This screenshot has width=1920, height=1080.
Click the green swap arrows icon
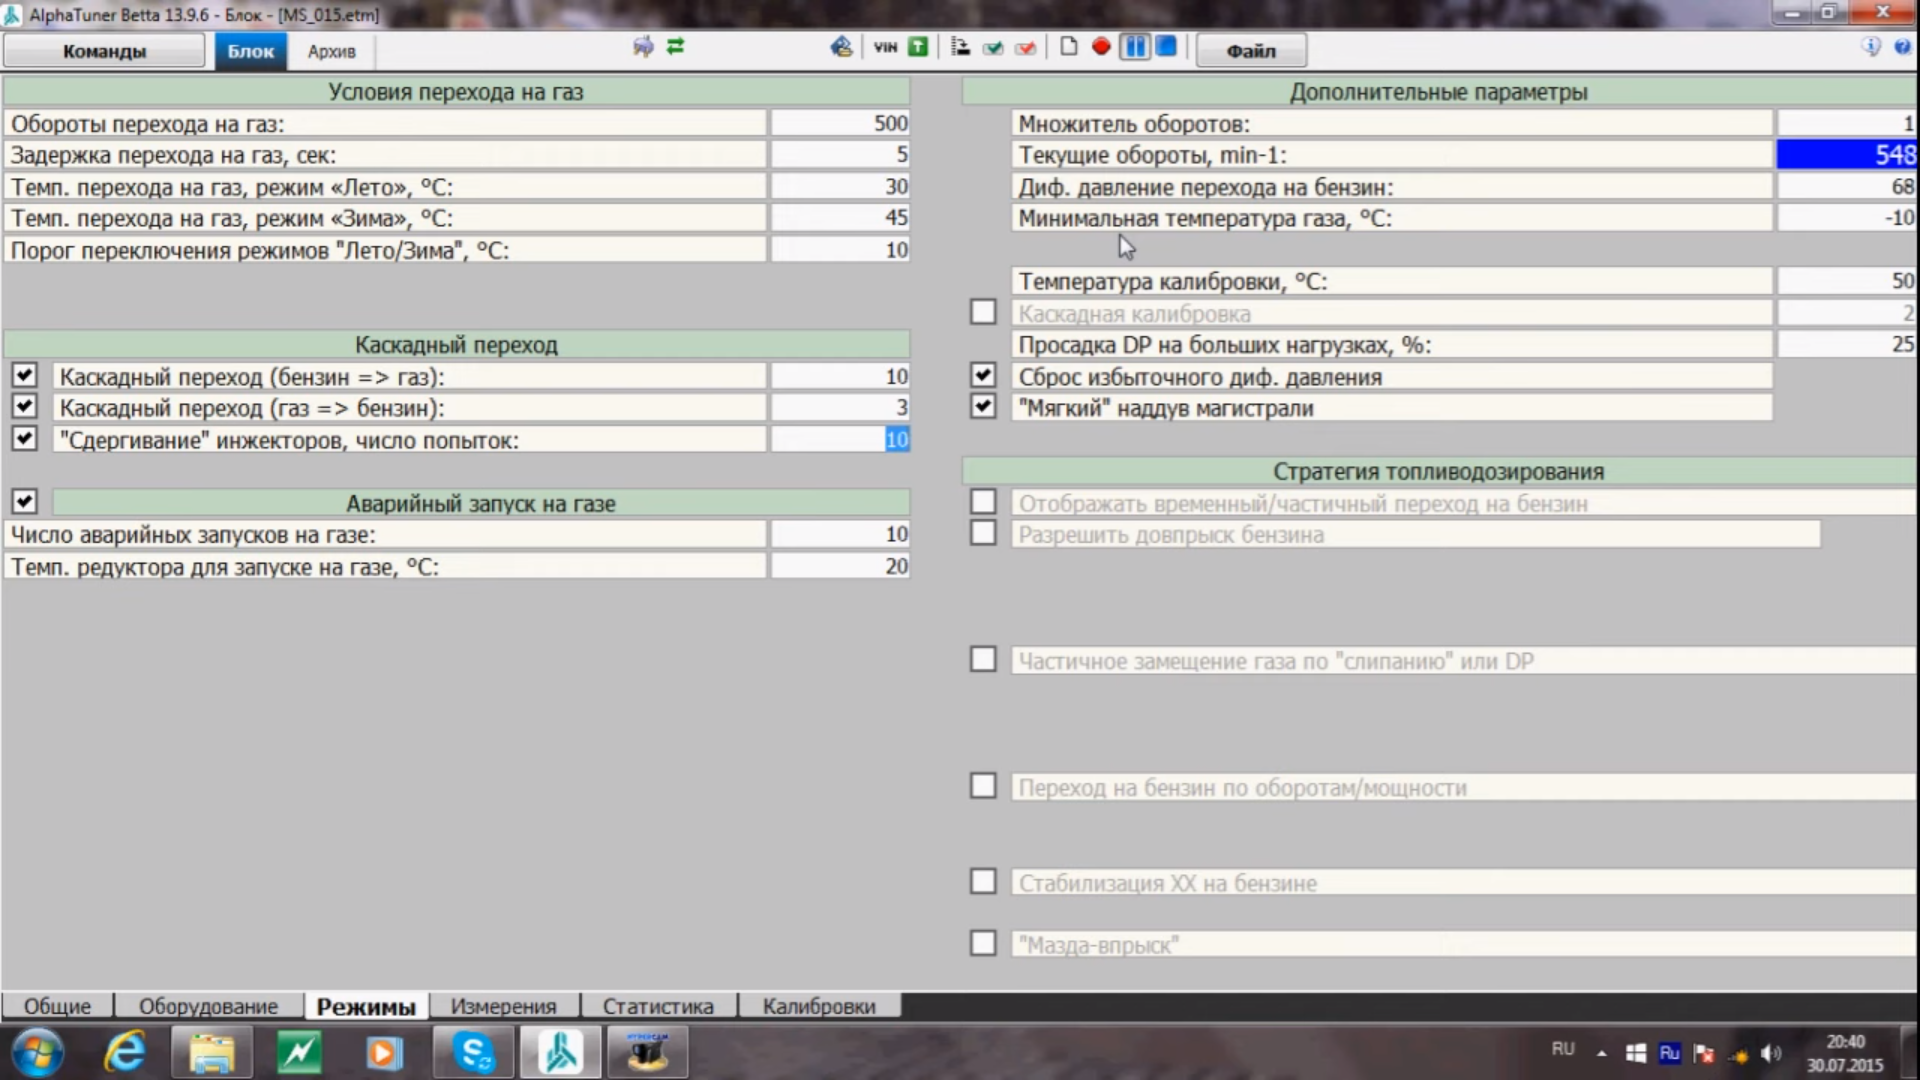[x=676, y=47]
